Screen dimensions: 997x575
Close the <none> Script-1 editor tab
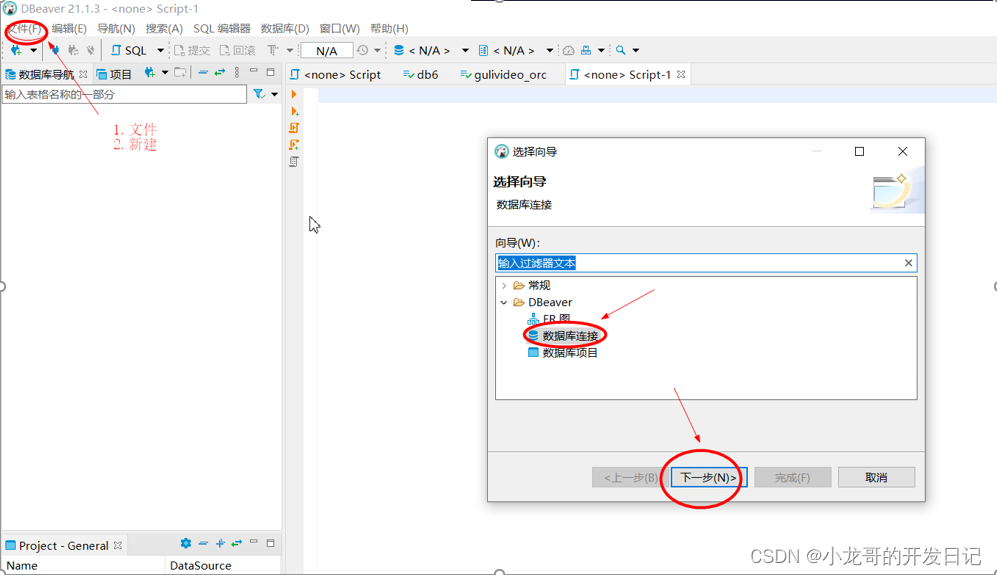click(681, 74)
